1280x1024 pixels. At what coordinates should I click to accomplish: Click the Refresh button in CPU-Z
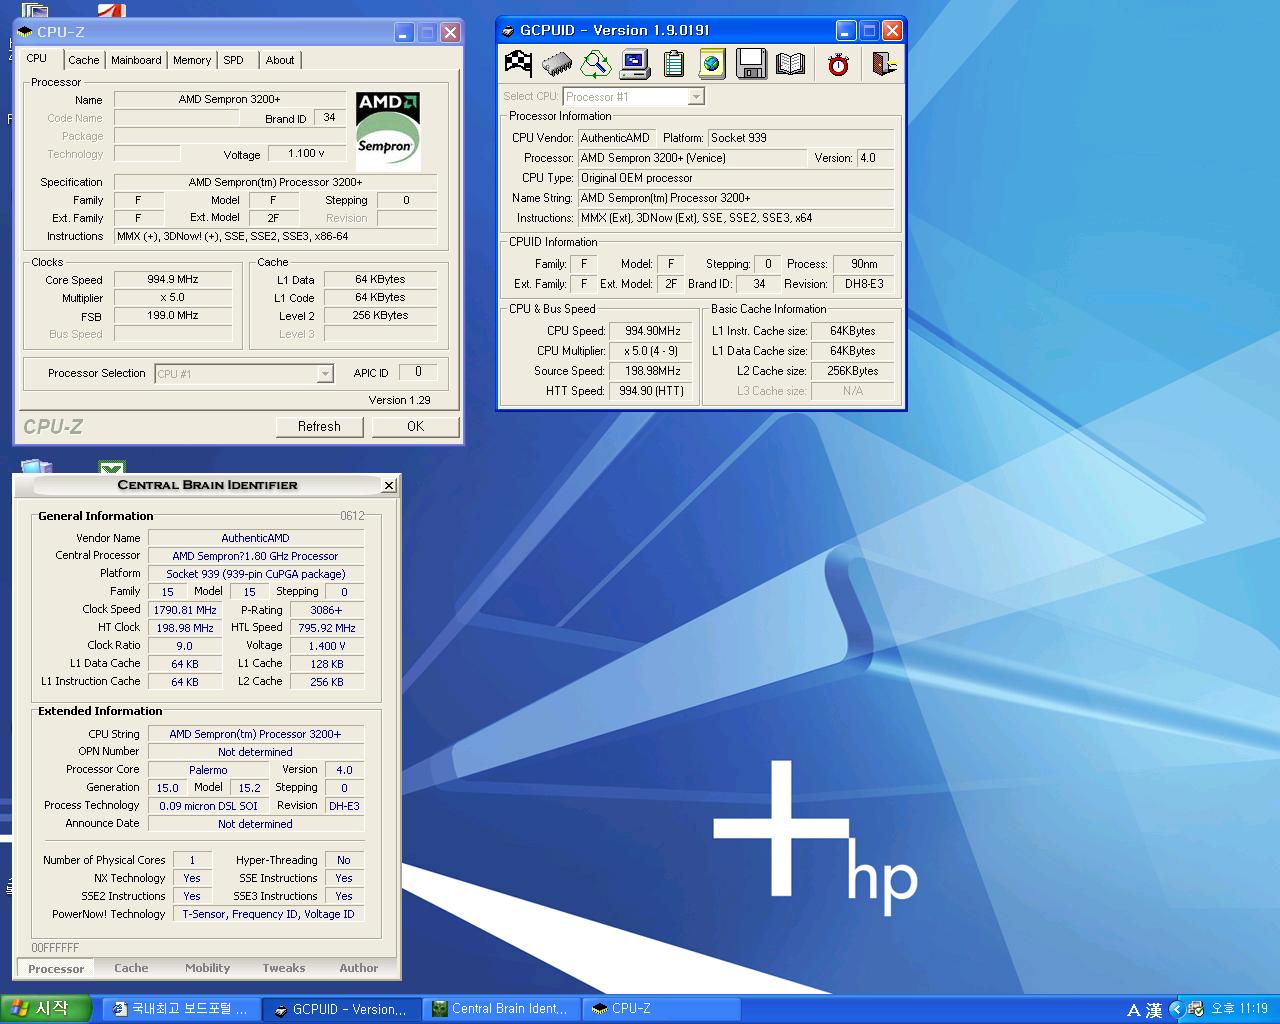(319, 427)
